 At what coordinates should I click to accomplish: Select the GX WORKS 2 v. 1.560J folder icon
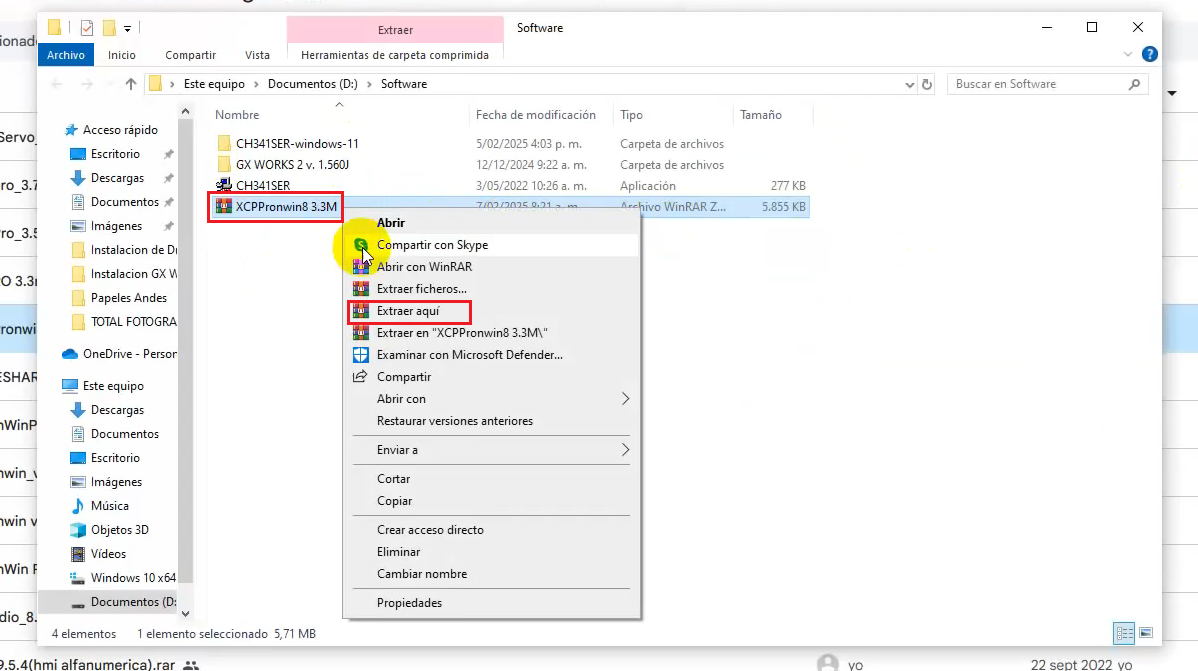[x=224, y=164]
